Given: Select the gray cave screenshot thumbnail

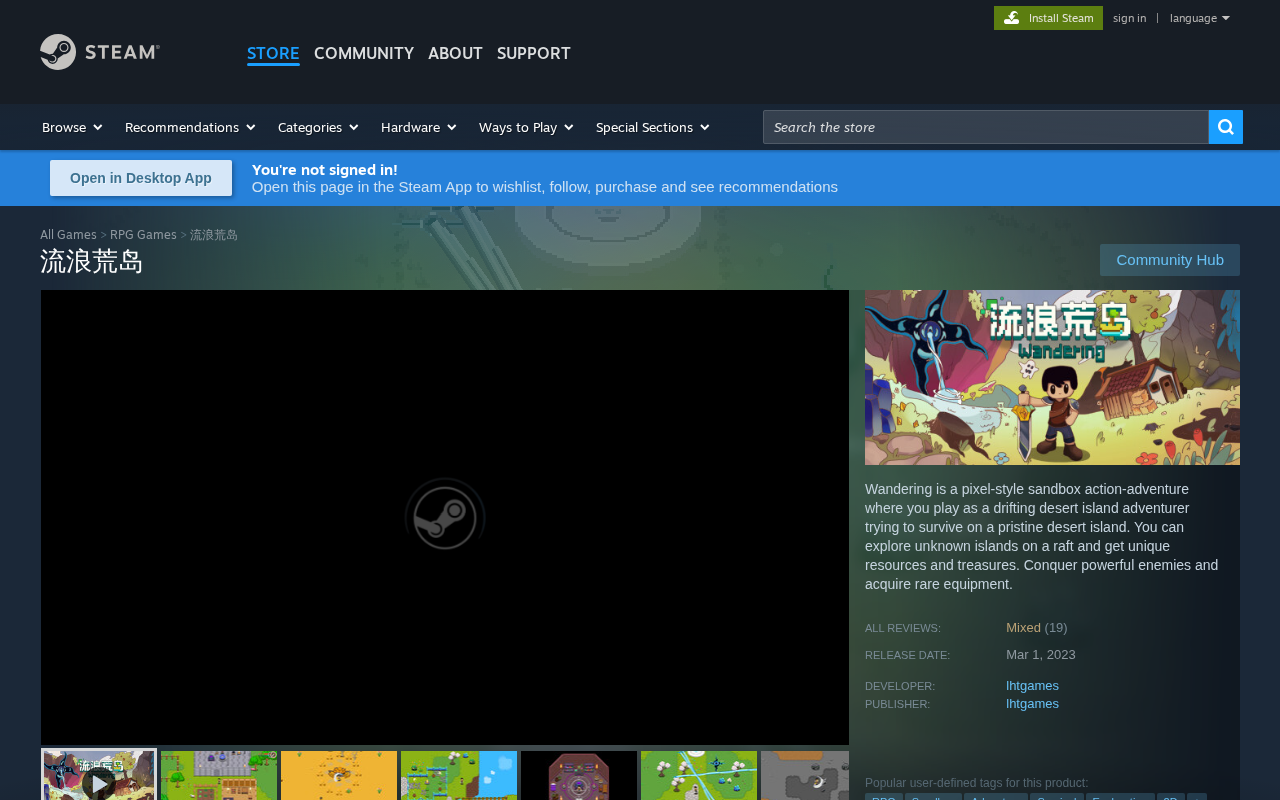Looking at the screenshot, I should 805,775.
